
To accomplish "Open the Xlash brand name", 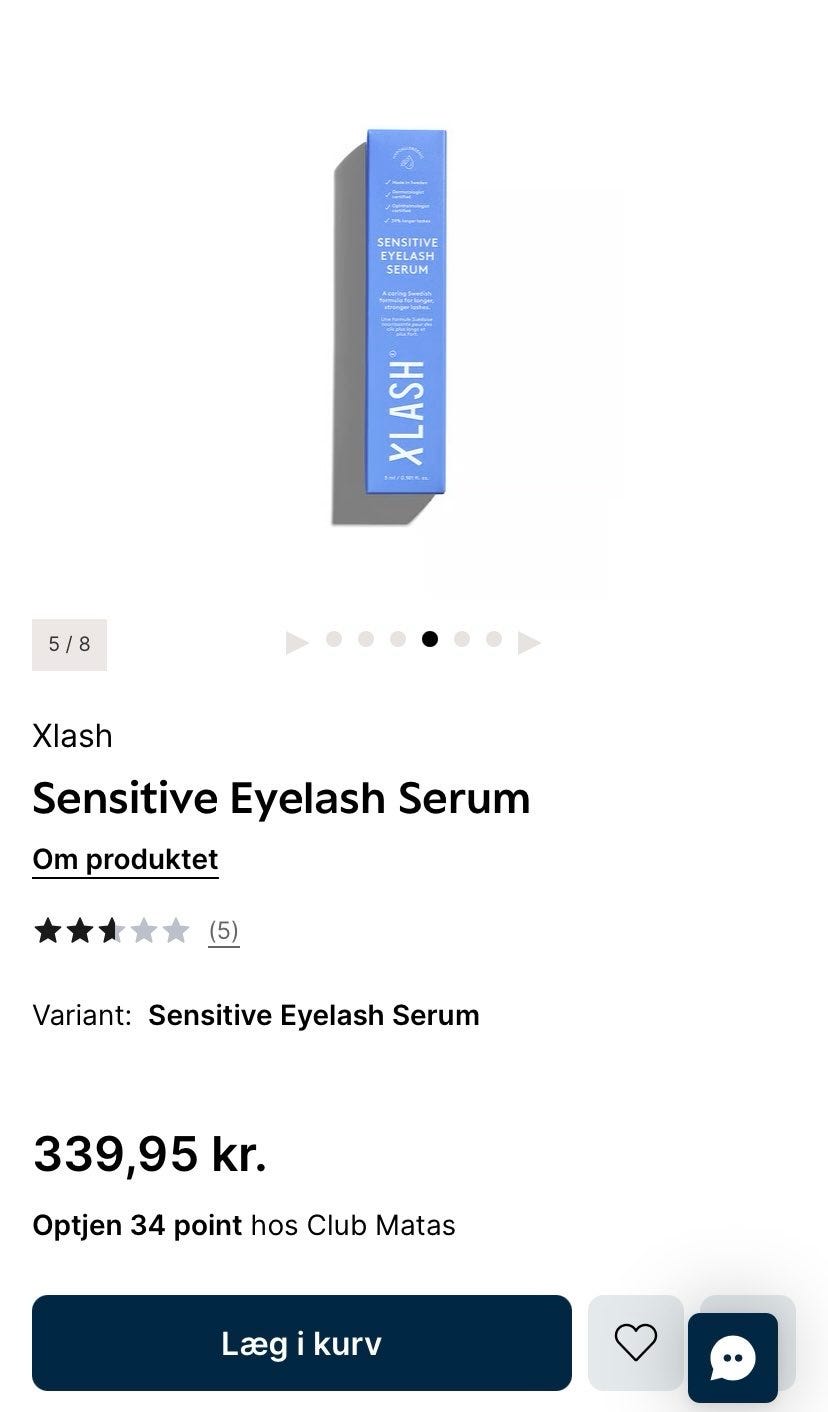I will coord(72,736).
